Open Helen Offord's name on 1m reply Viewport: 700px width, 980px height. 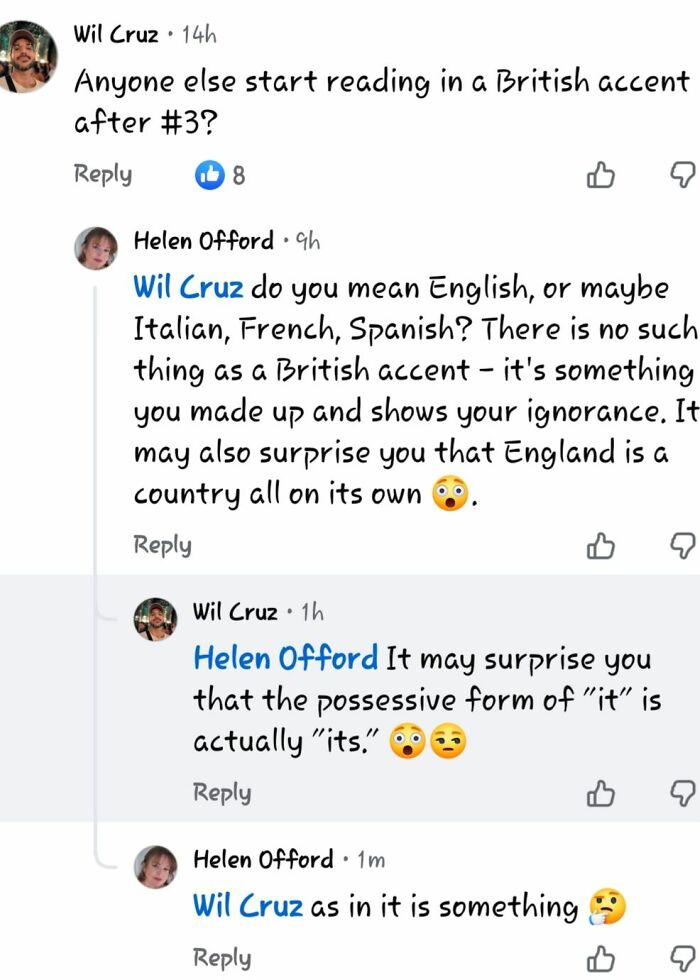262,859
